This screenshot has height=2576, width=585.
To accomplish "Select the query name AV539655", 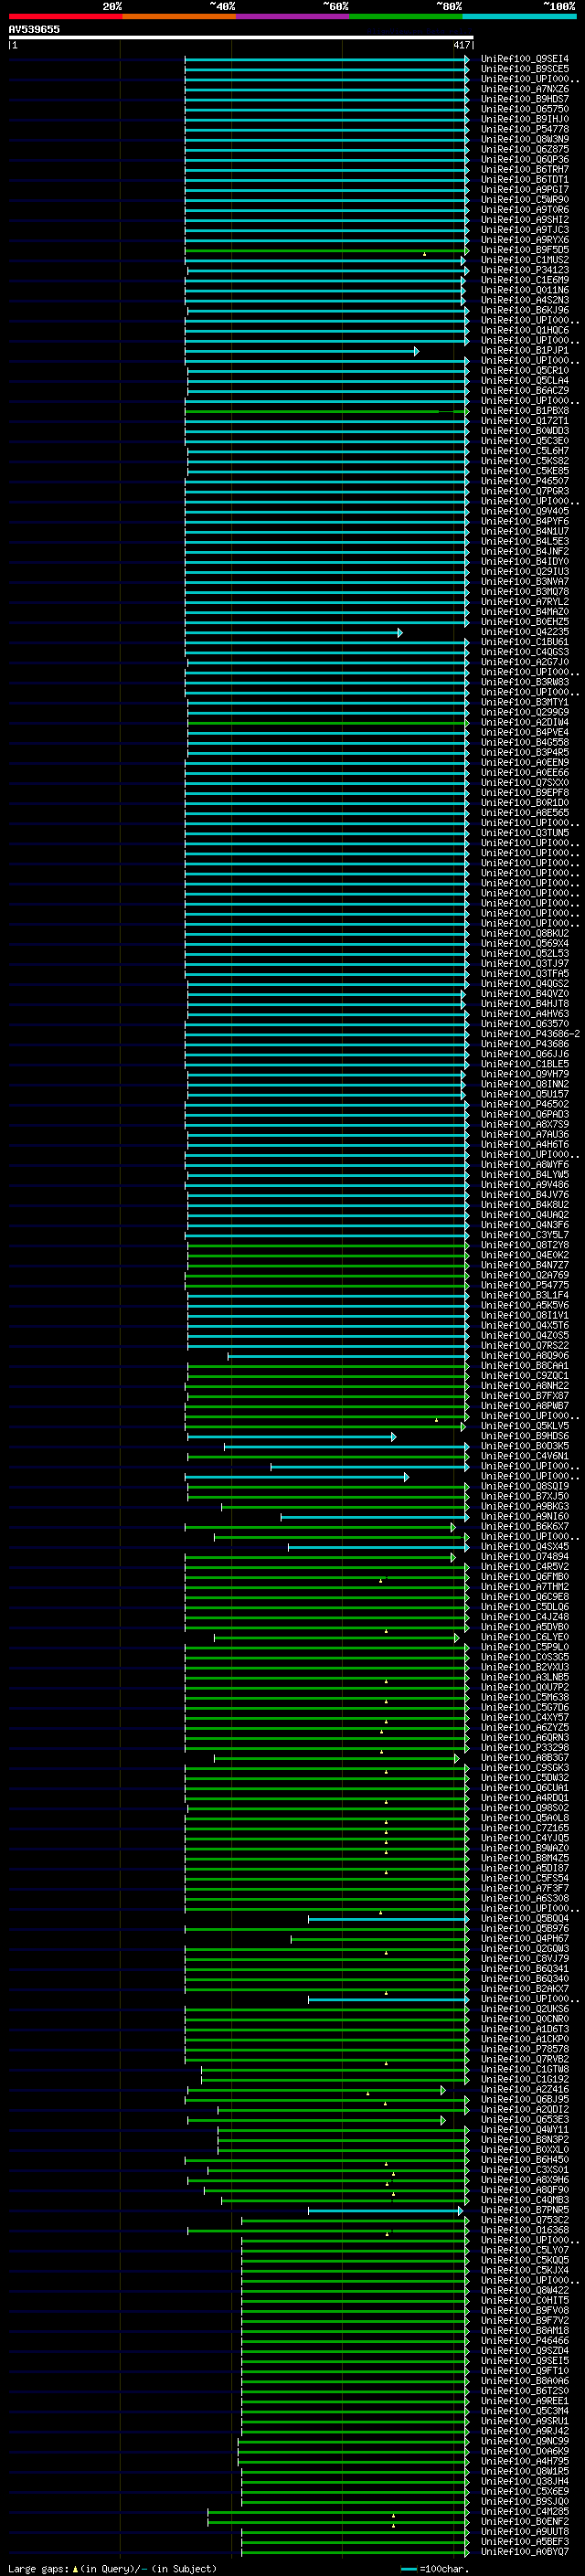I will coord(34,29).
